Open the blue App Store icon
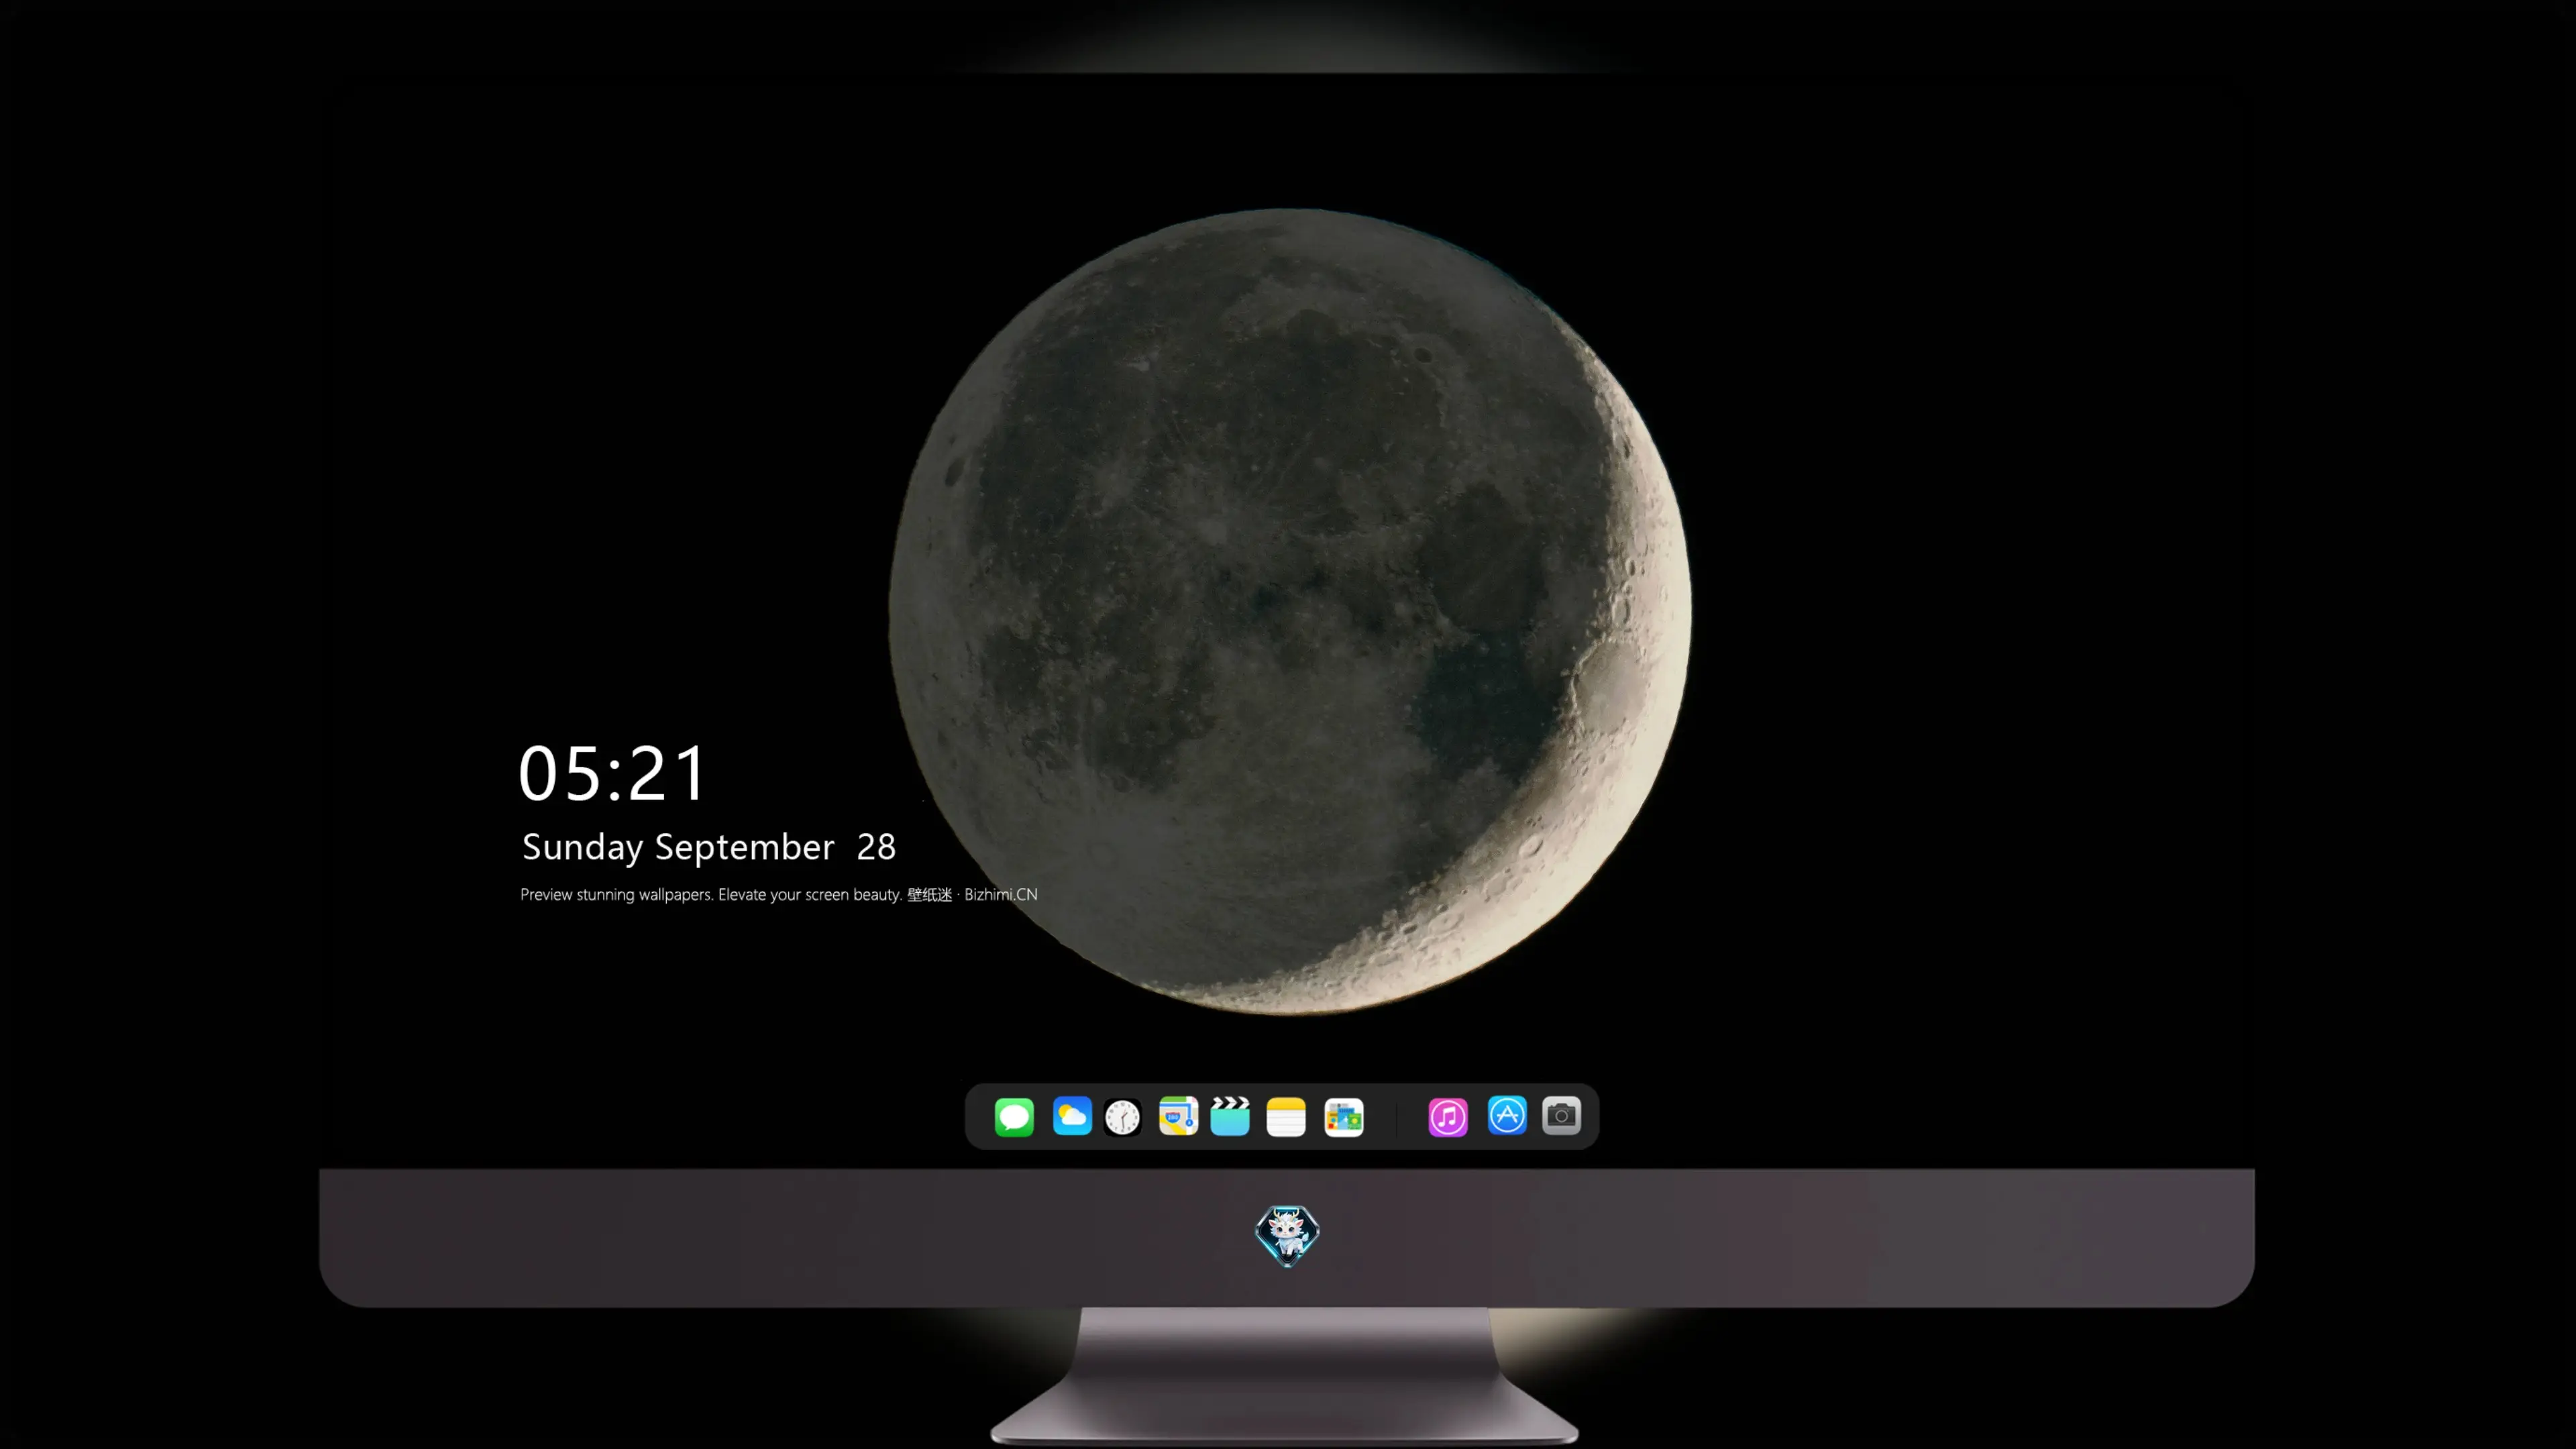The width and height of the screenshot is (2576, 1449). pyautogui.click(x=1507, y=1115)
